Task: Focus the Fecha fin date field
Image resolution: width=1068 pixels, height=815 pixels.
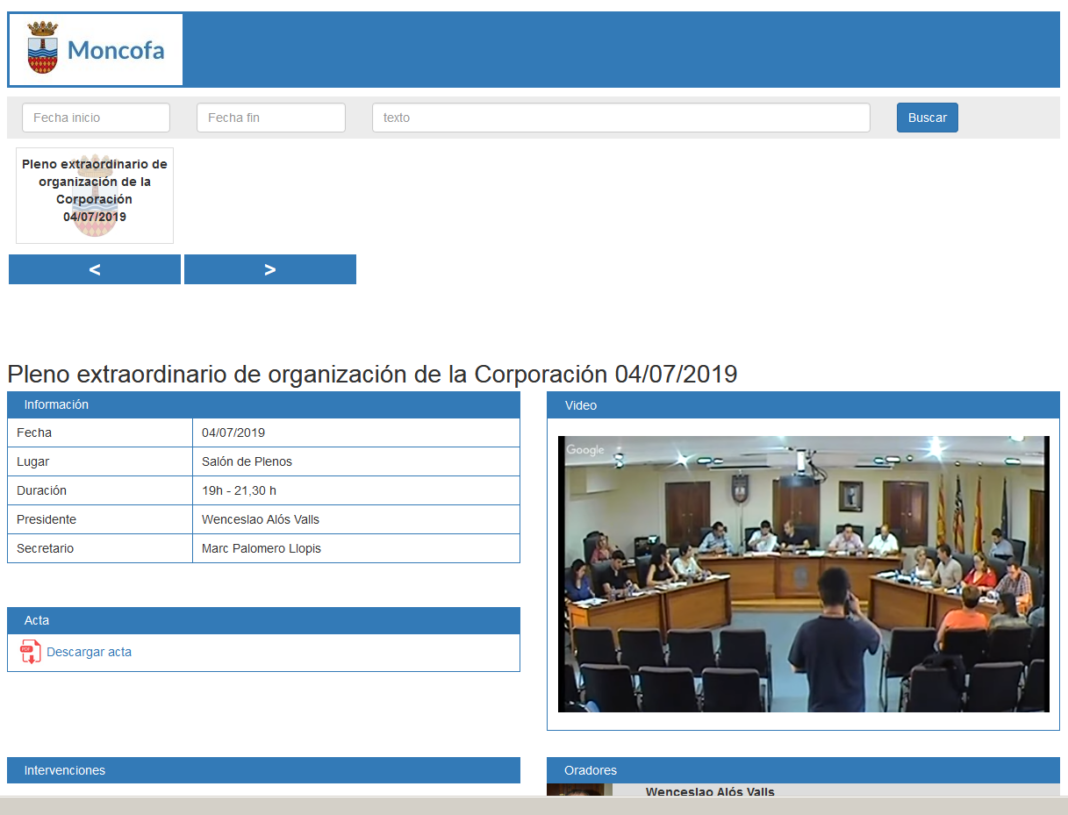Action: (x=271, y=118)
